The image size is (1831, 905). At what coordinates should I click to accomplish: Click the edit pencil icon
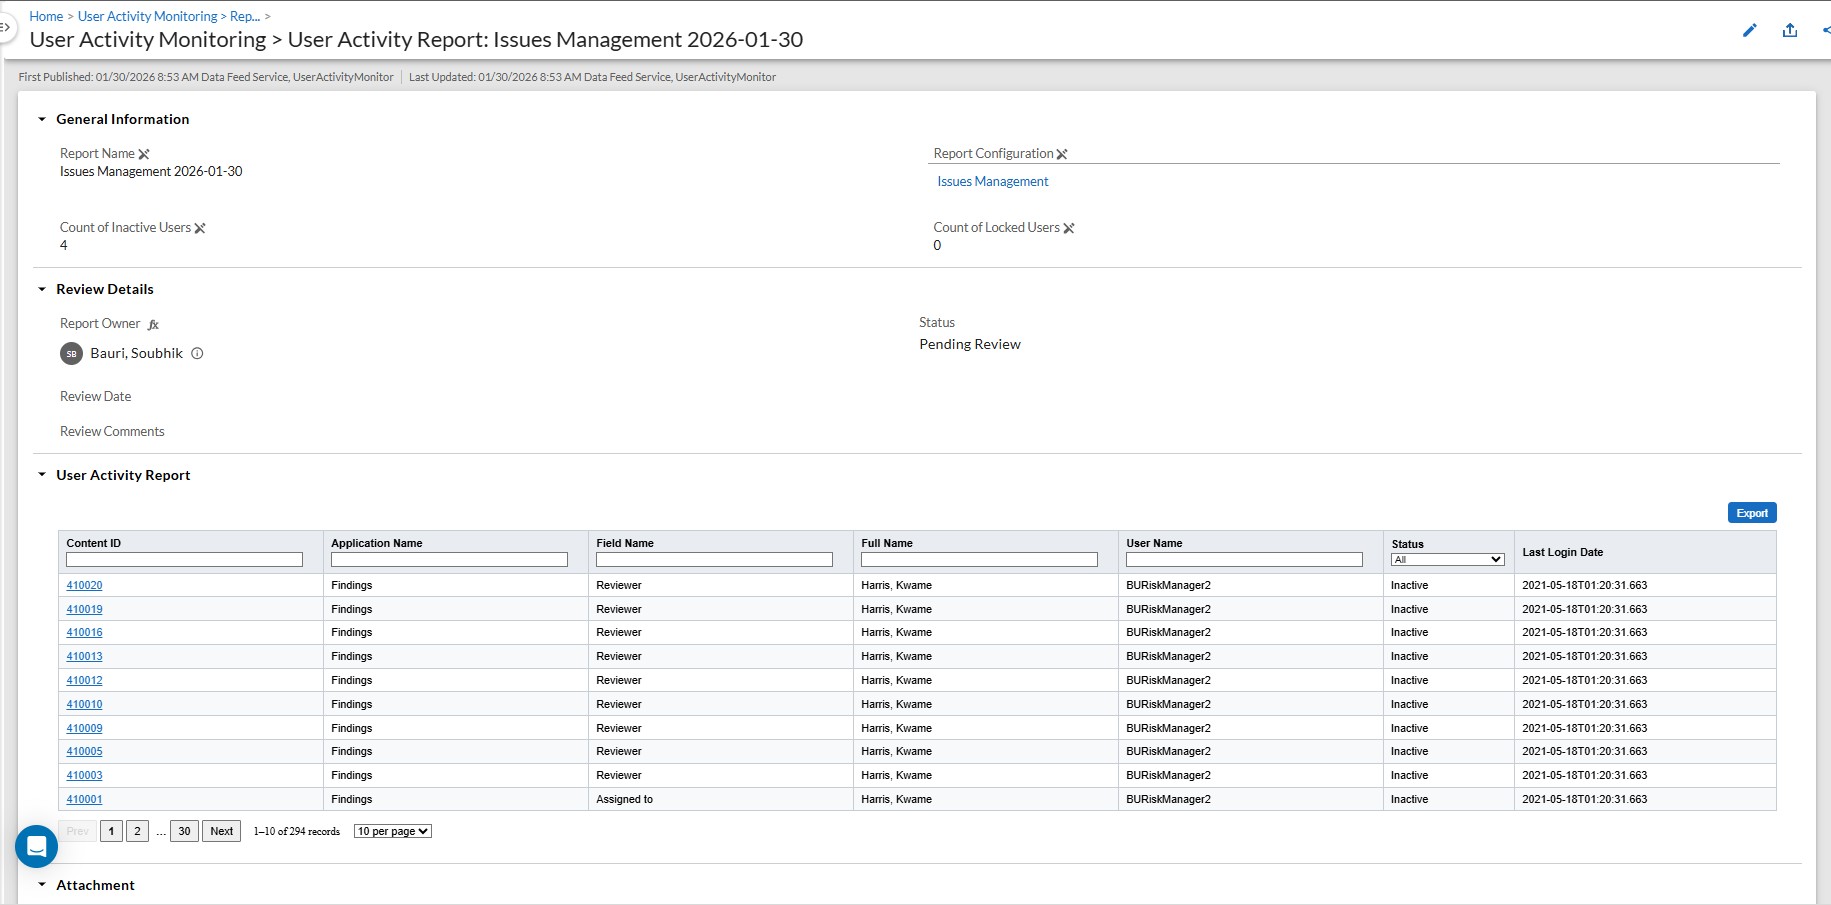1749,30
